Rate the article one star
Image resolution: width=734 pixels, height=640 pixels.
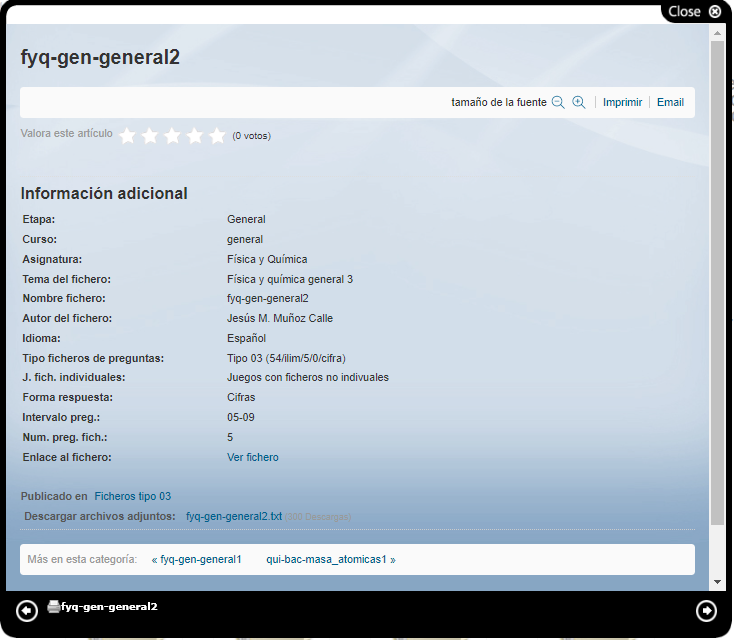point(127,136)
